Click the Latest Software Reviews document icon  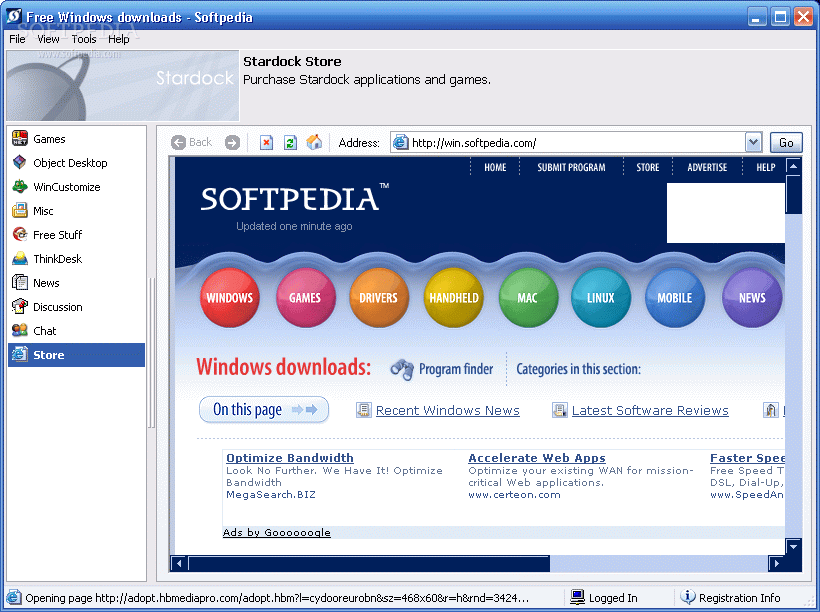[560, 410]
